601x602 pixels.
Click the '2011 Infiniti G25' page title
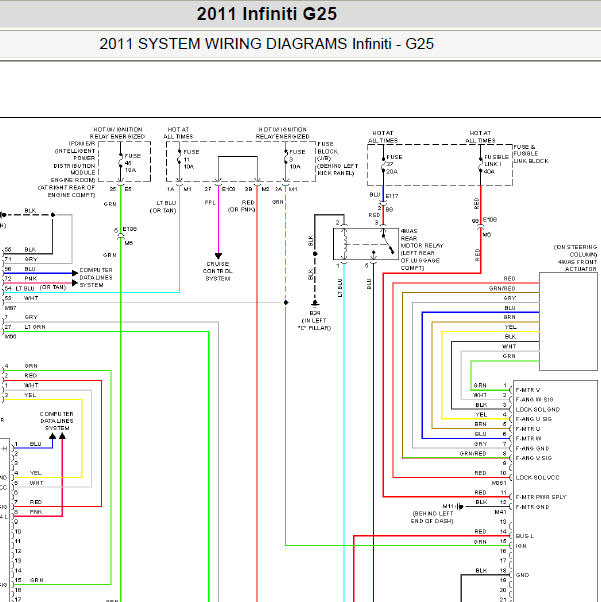(267, 14)
